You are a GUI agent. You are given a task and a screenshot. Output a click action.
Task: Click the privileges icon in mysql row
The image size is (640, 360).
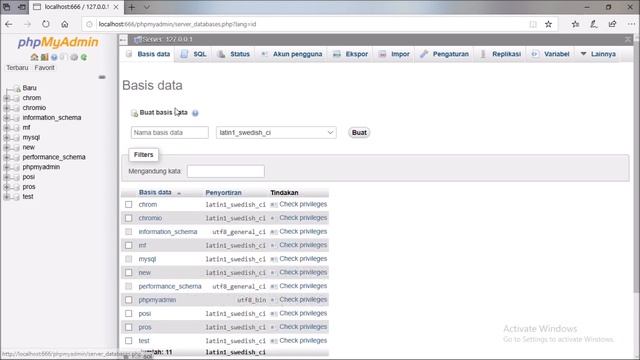(x=274, y=259)
